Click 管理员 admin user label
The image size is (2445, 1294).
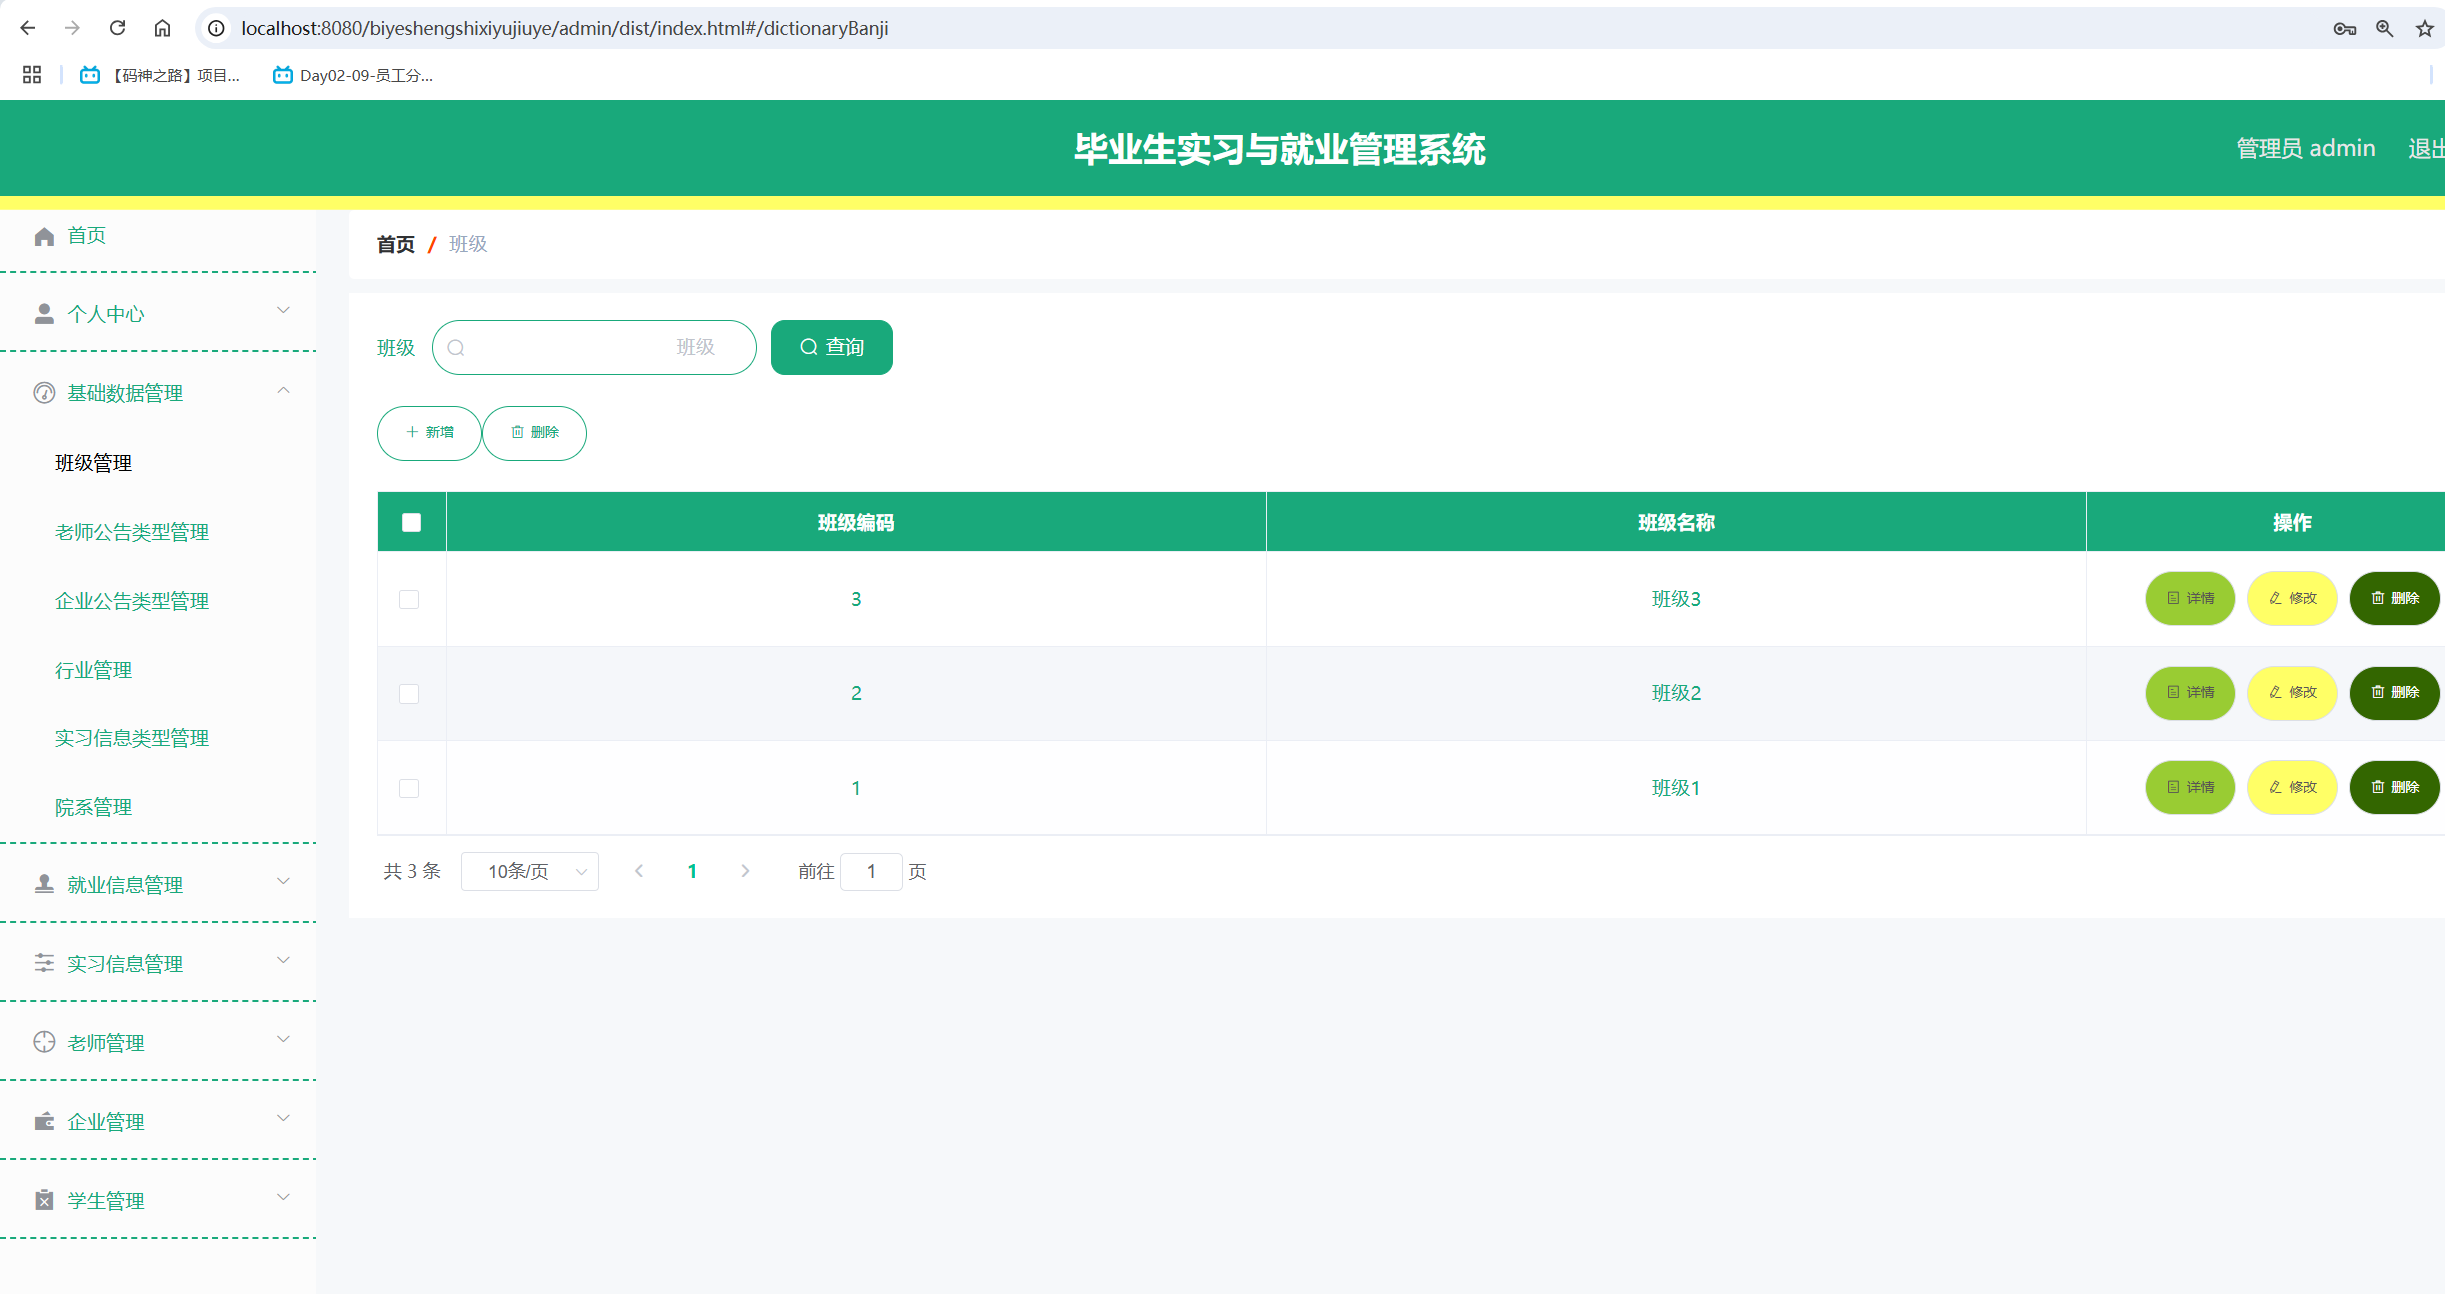2306,148
